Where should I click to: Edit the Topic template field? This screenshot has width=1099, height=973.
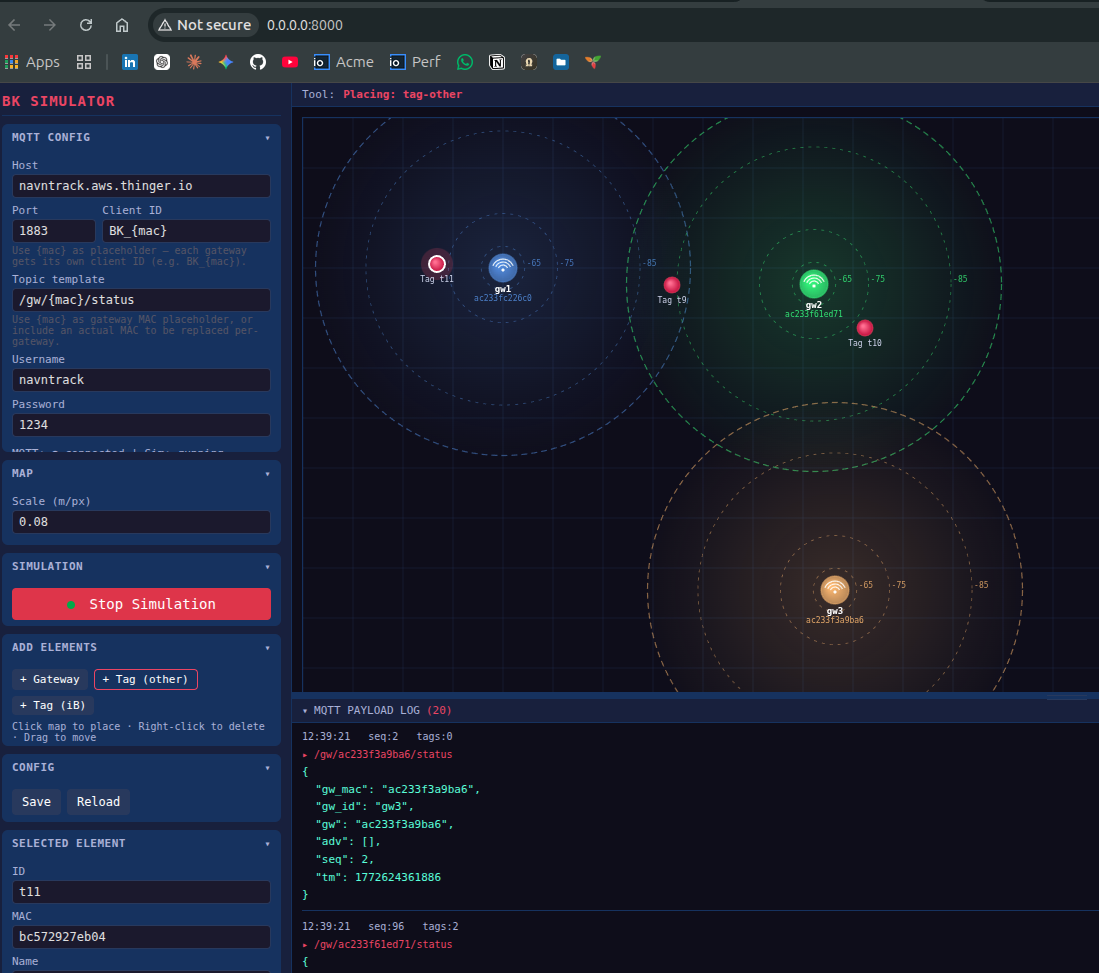coord(142,300)
